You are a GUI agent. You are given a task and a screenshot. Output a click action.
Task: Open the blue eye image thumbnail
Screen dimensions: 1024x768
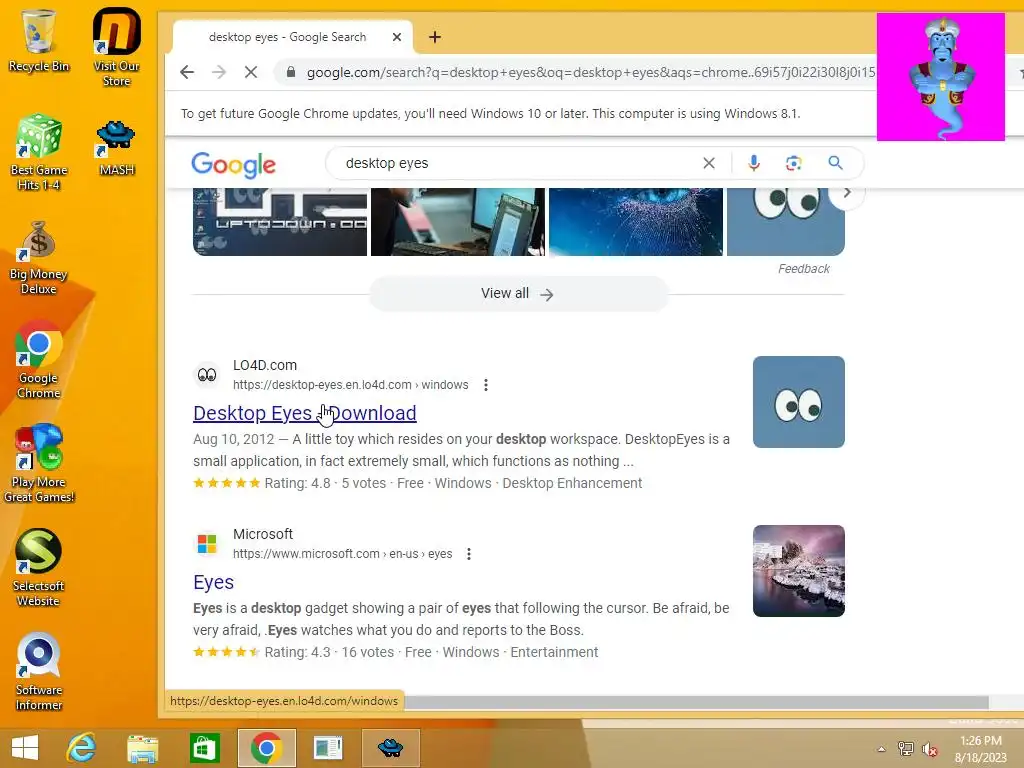[635, 222]
